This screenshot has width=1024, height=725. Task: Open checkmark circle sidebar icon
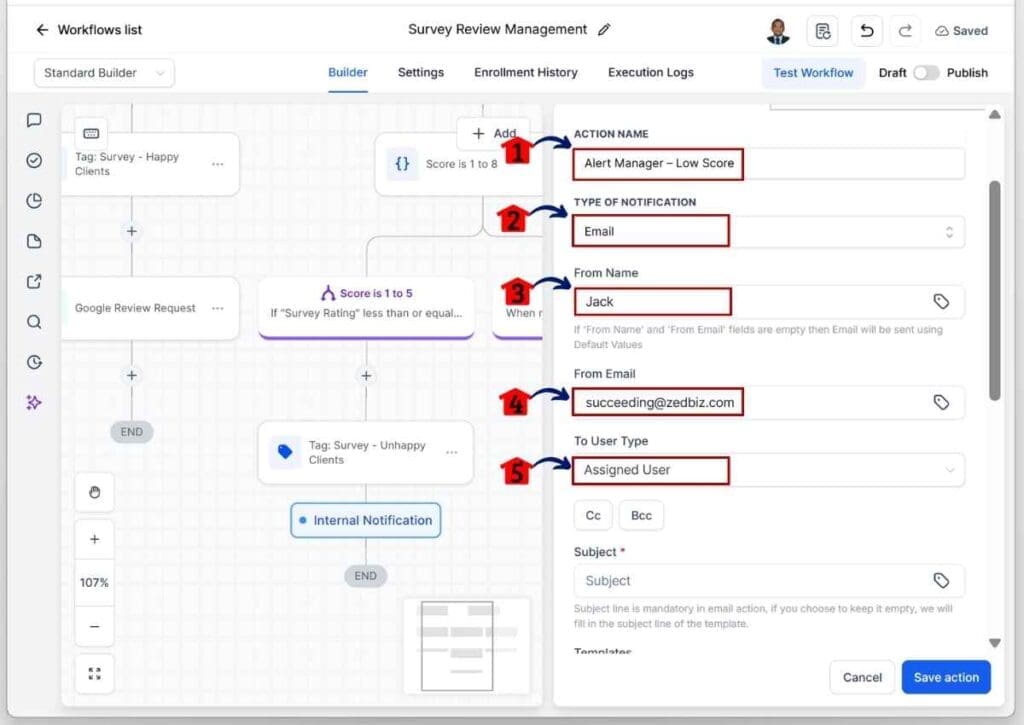(34, 161)
